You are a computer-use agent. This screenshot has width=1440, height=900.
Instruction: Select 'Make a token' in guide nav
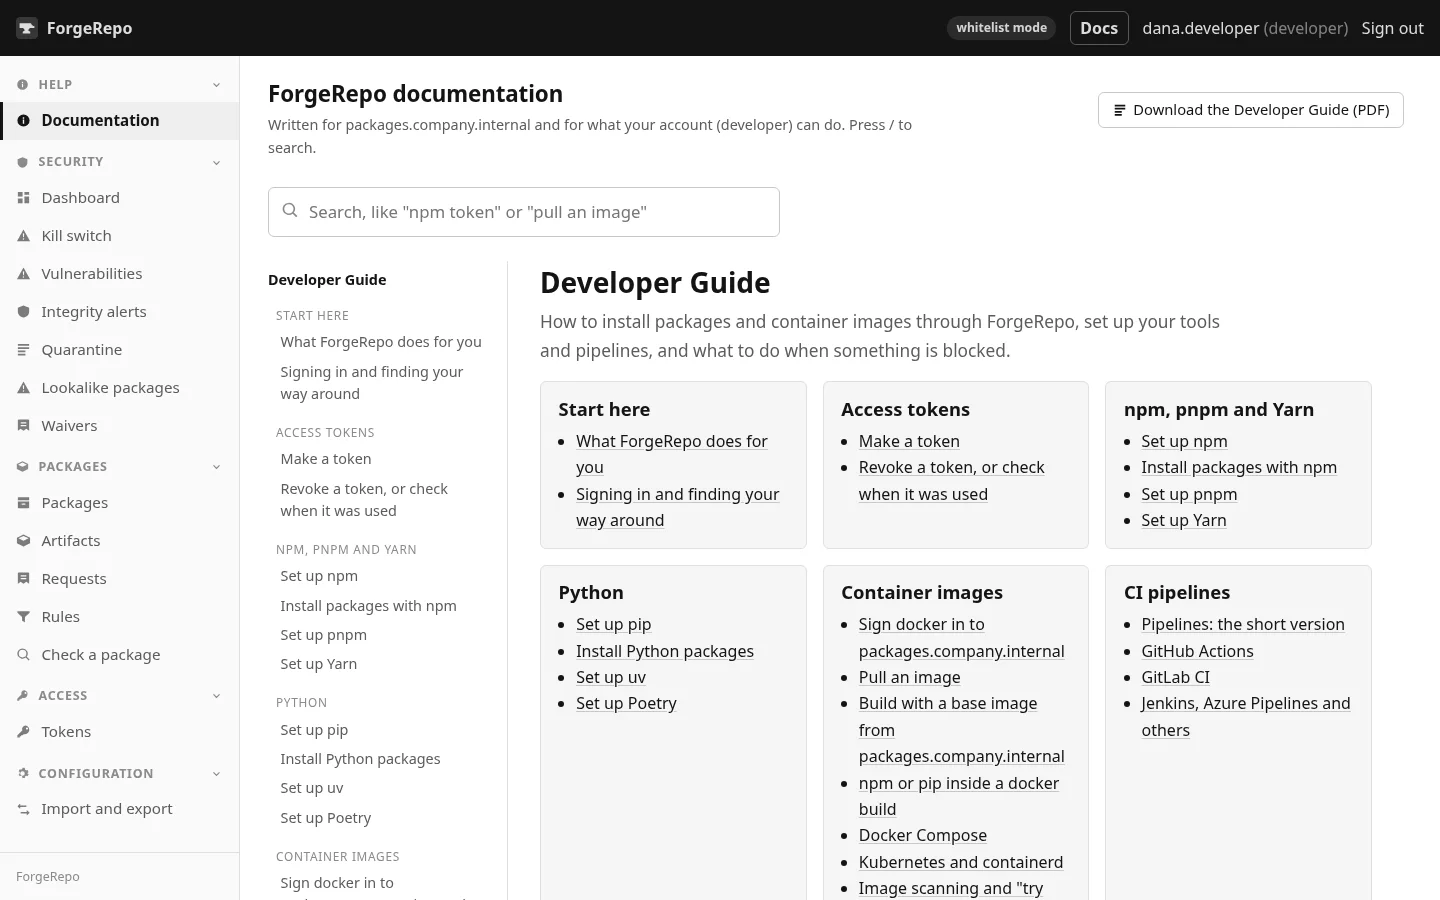(x=326, y=459)
